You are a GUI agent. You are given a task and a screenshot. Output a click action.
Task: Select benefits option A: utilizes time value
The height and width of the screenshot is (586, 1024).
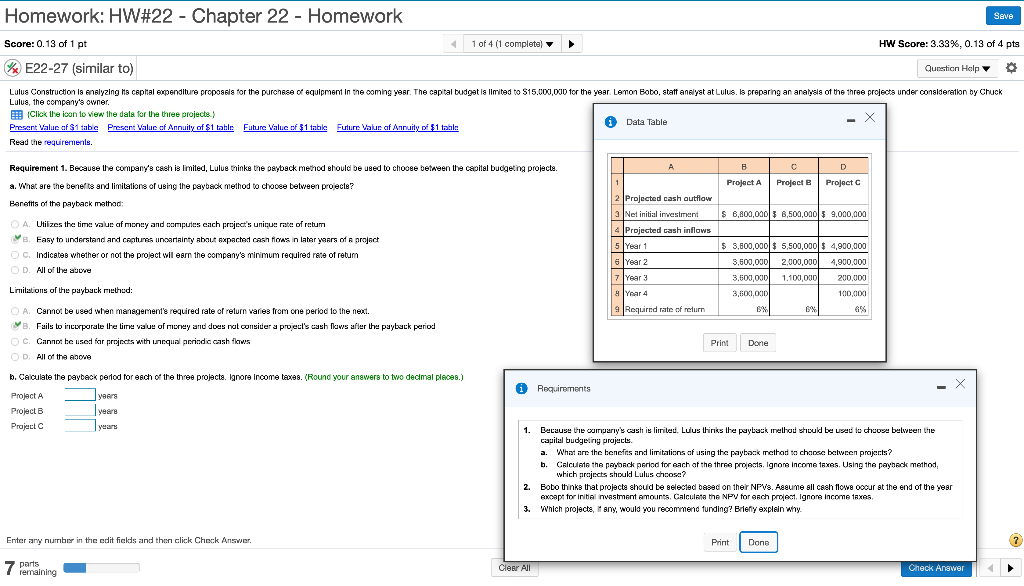15,224
